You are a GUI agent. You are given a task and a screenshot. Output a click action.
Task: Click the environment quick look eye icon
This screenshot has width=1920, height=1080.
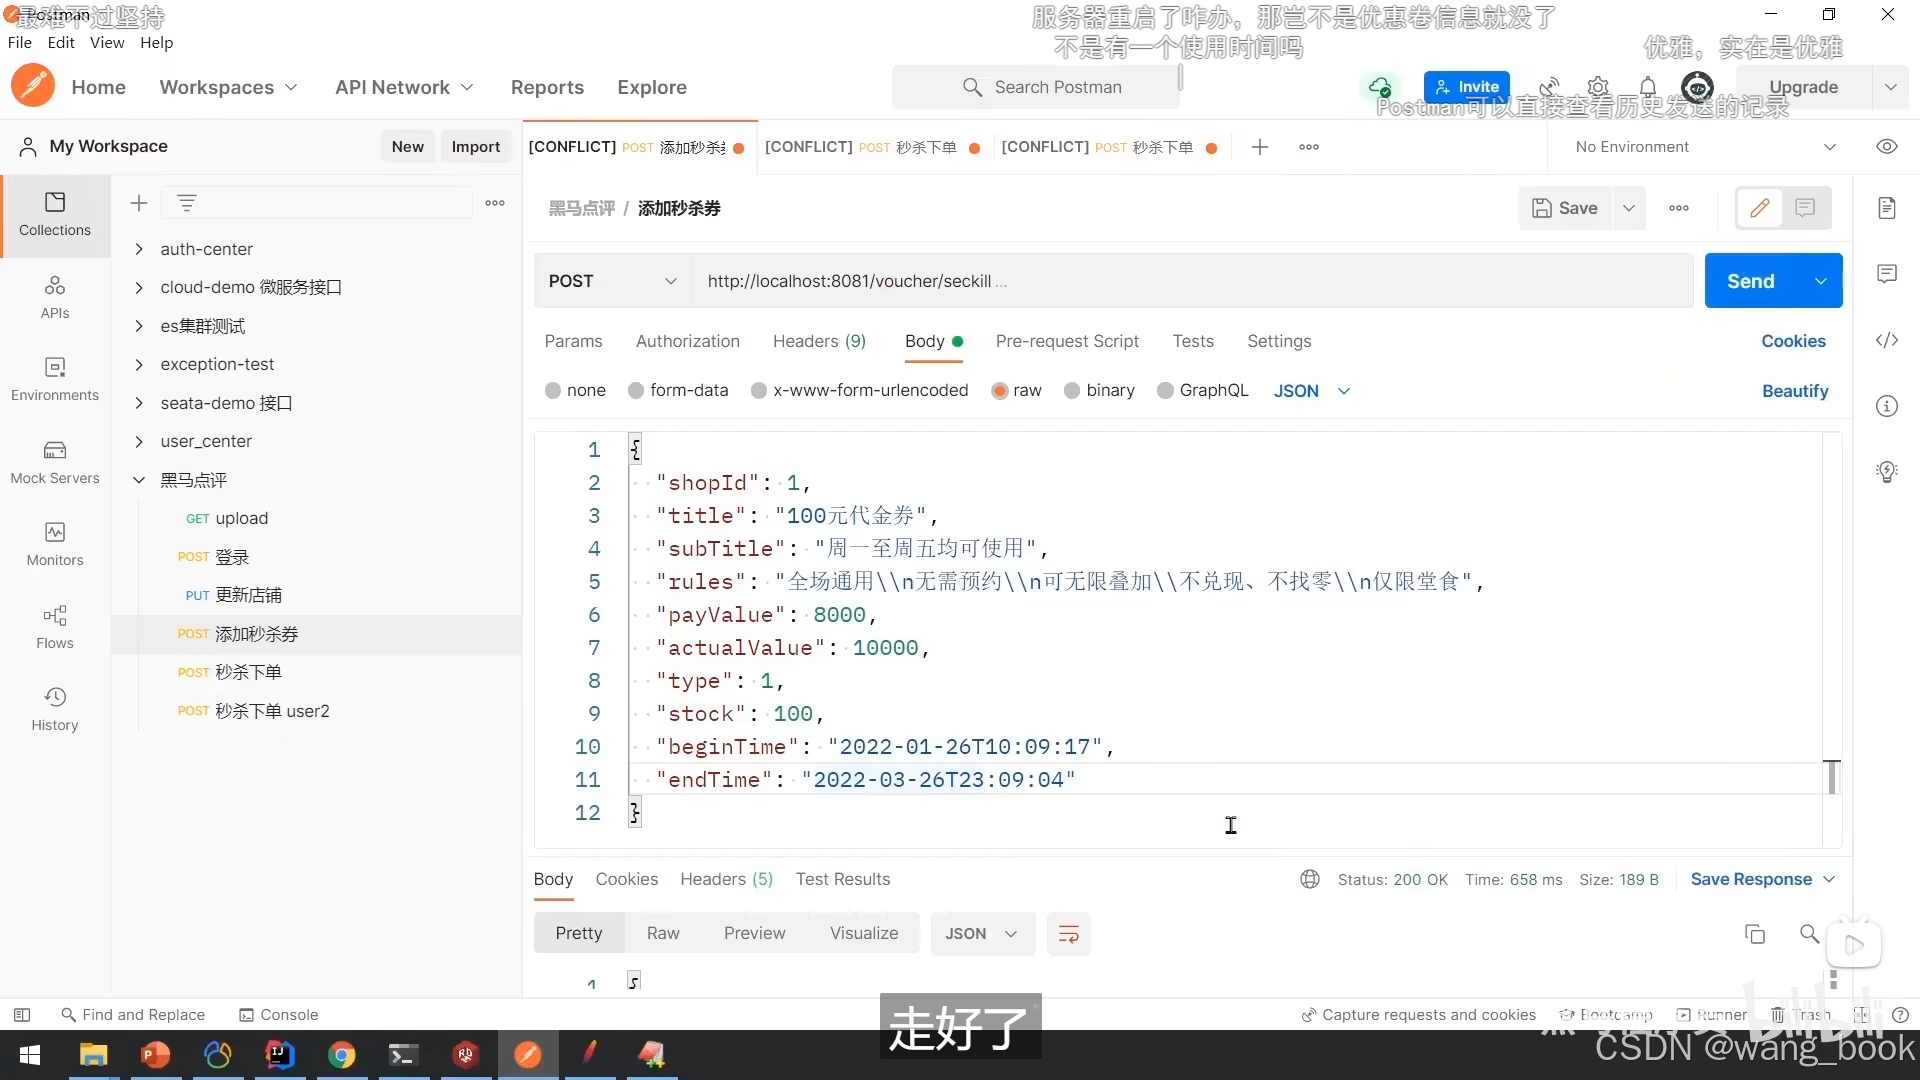tap(1886, 147)
